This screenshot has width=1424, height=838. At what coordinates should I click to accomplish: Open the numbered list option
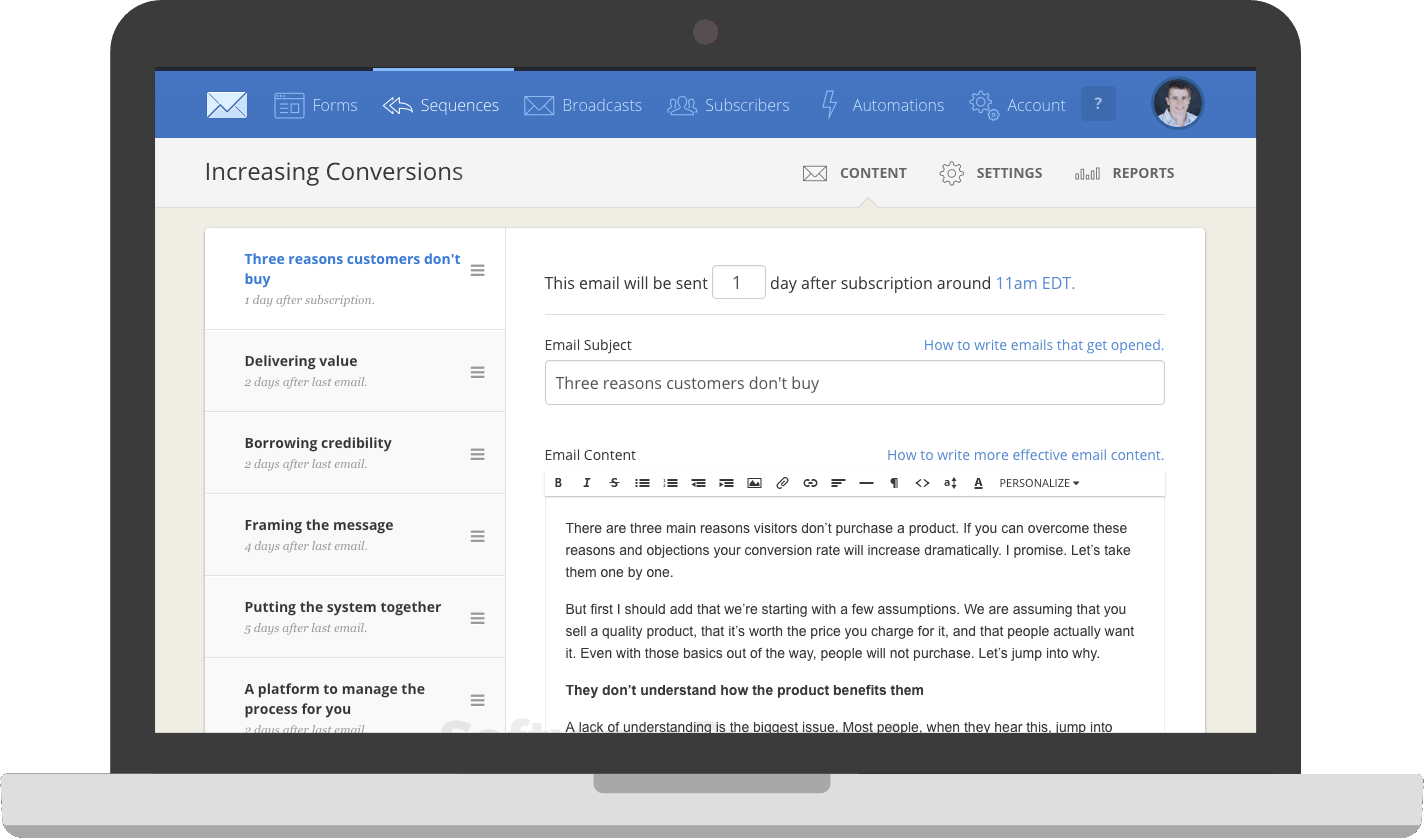pos(669,483)
